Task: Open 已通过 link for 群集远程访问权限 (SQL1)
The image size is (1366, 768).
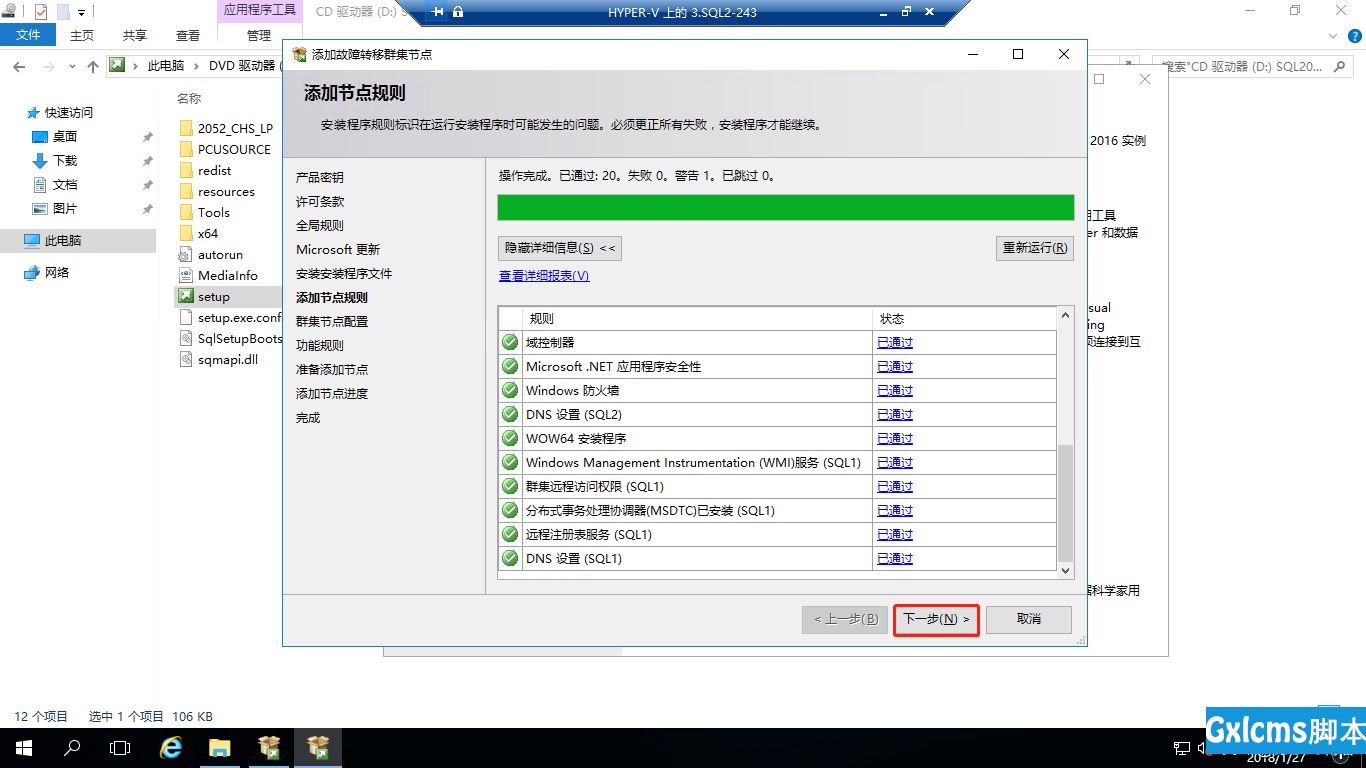Action: click(x=895, y=486)
